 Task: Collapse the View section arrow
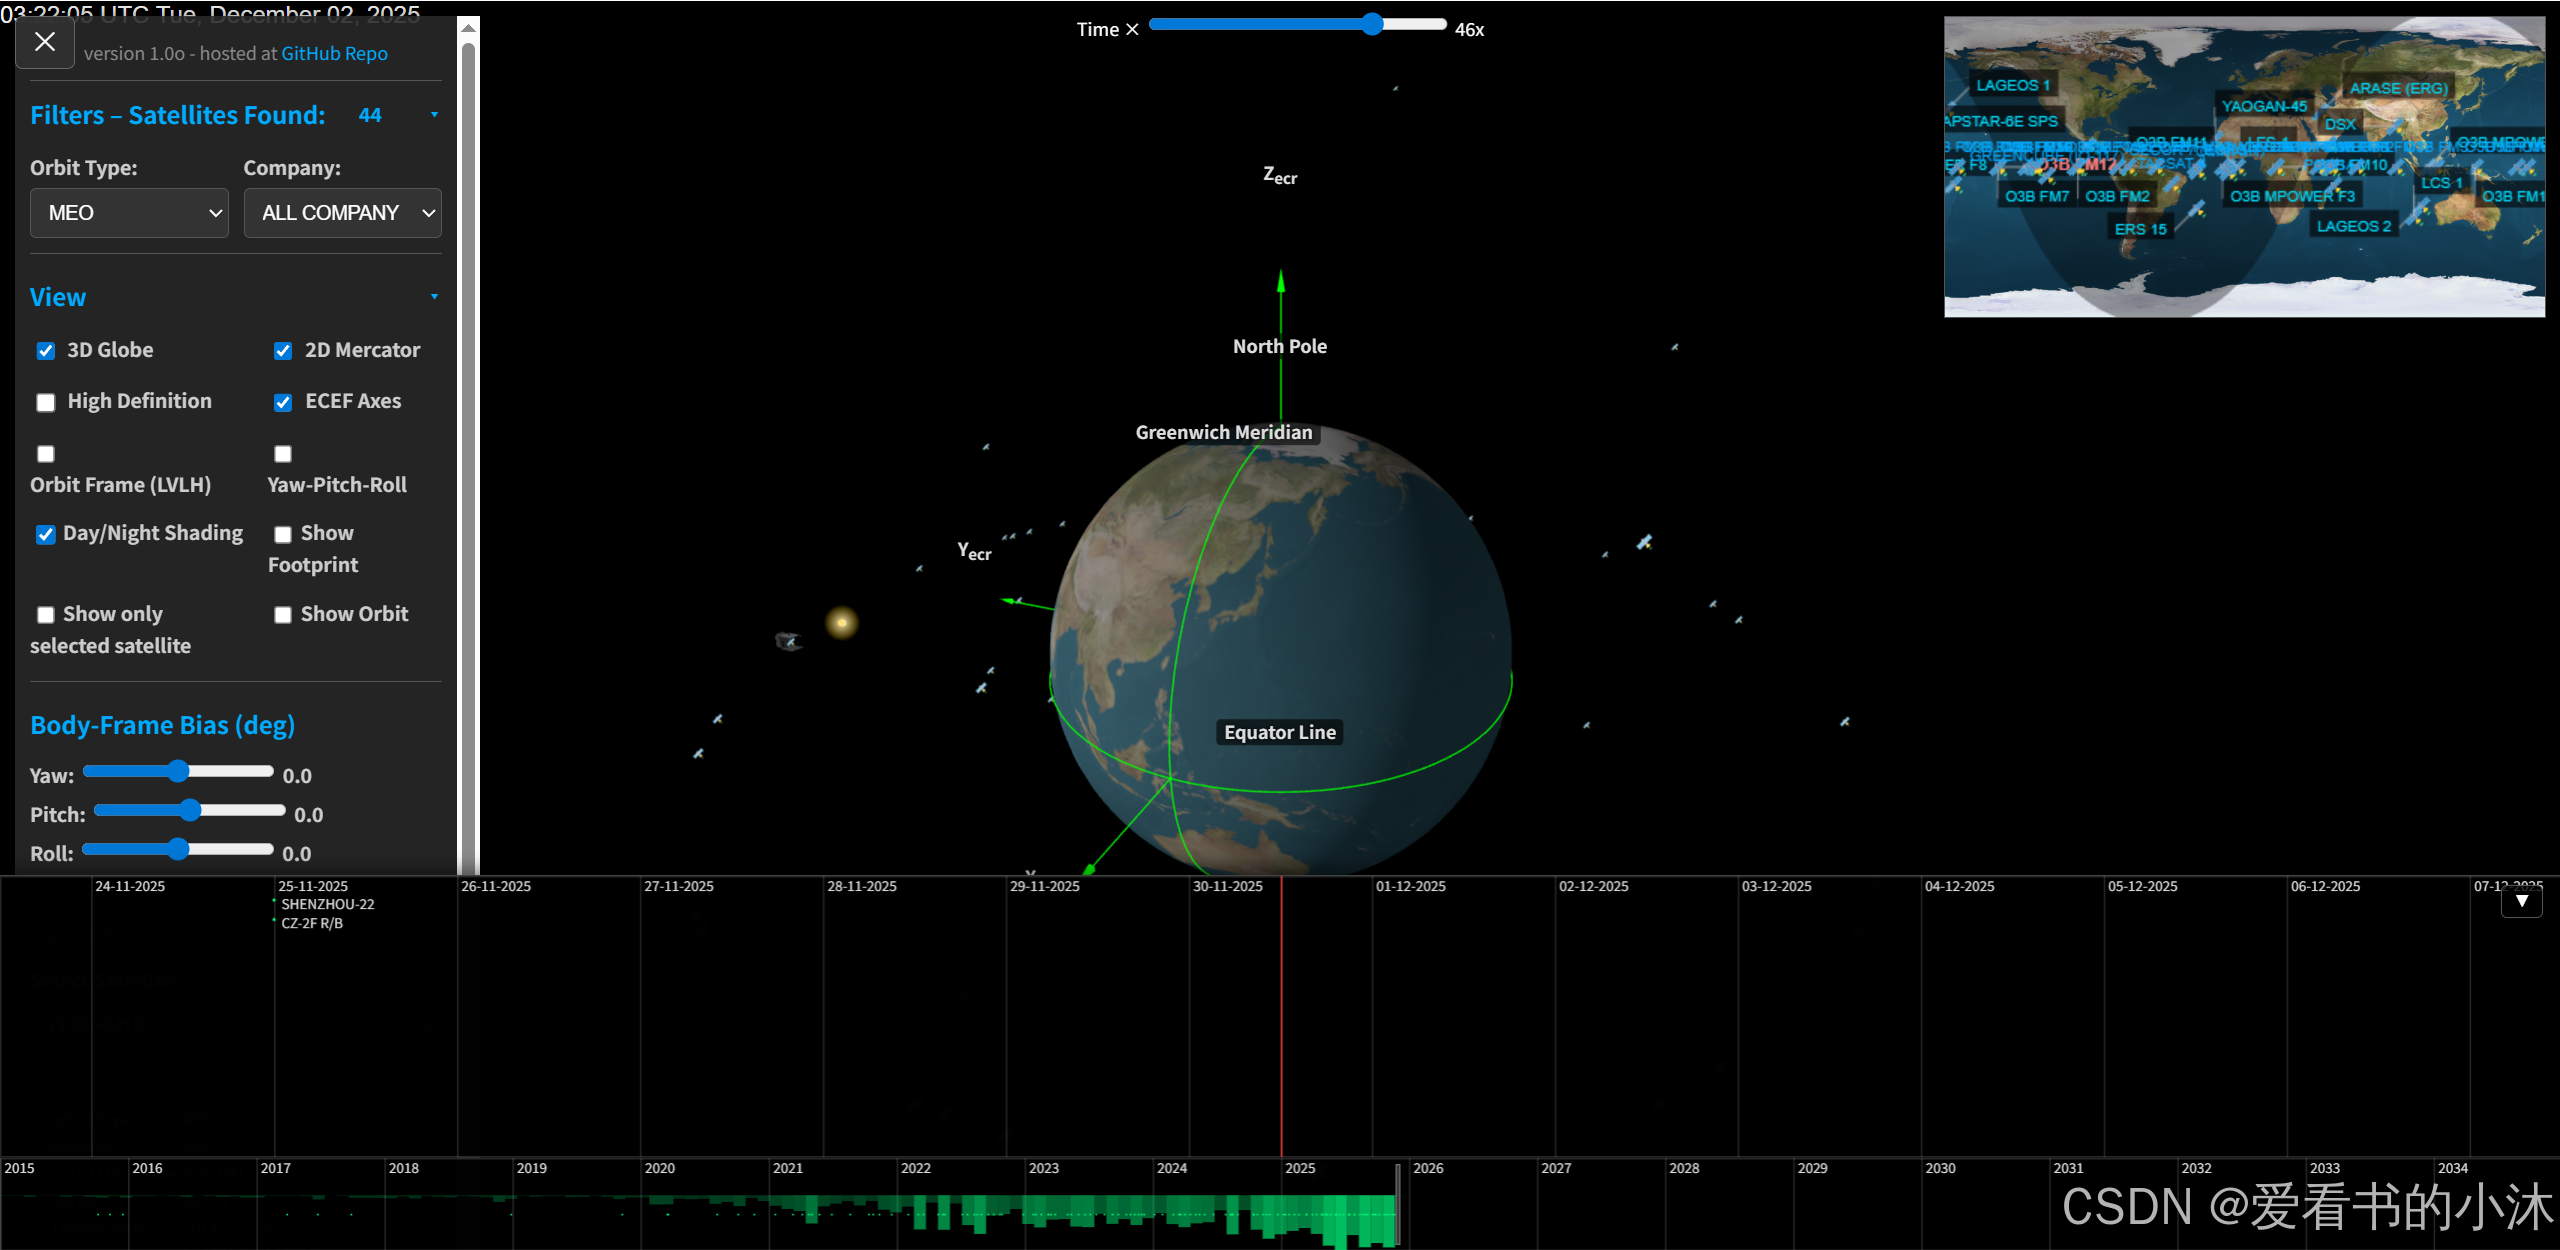(434, 297)
